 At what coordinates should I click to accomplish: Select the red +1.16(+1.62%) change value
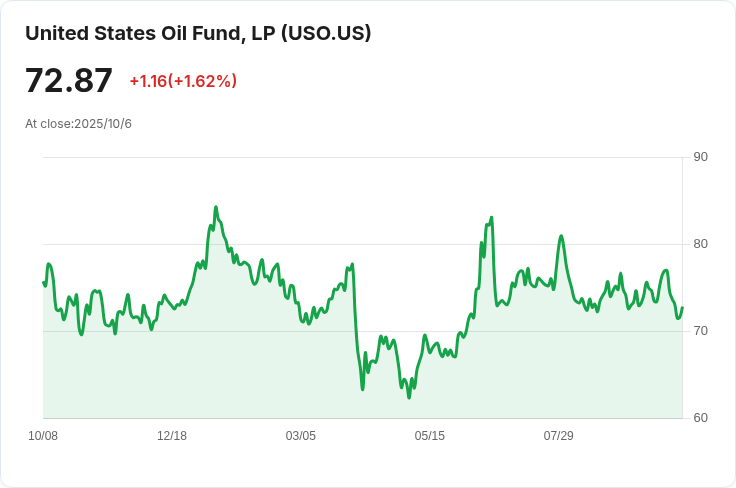click(183, 81)
